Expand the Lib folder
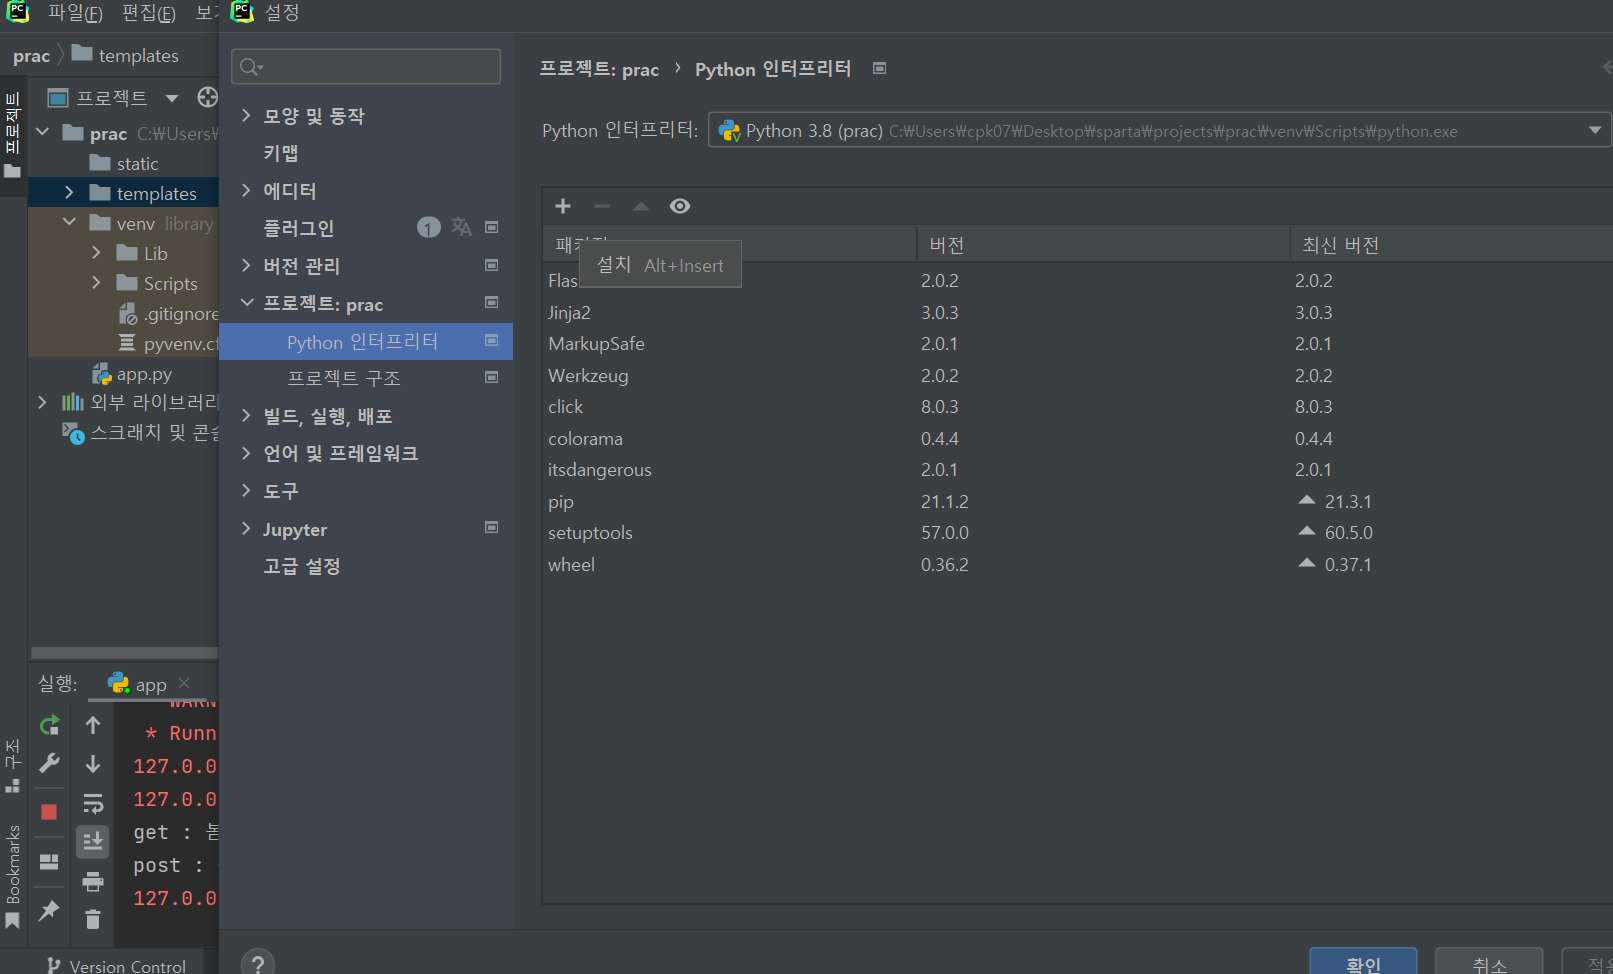 (x=96, y=253)
